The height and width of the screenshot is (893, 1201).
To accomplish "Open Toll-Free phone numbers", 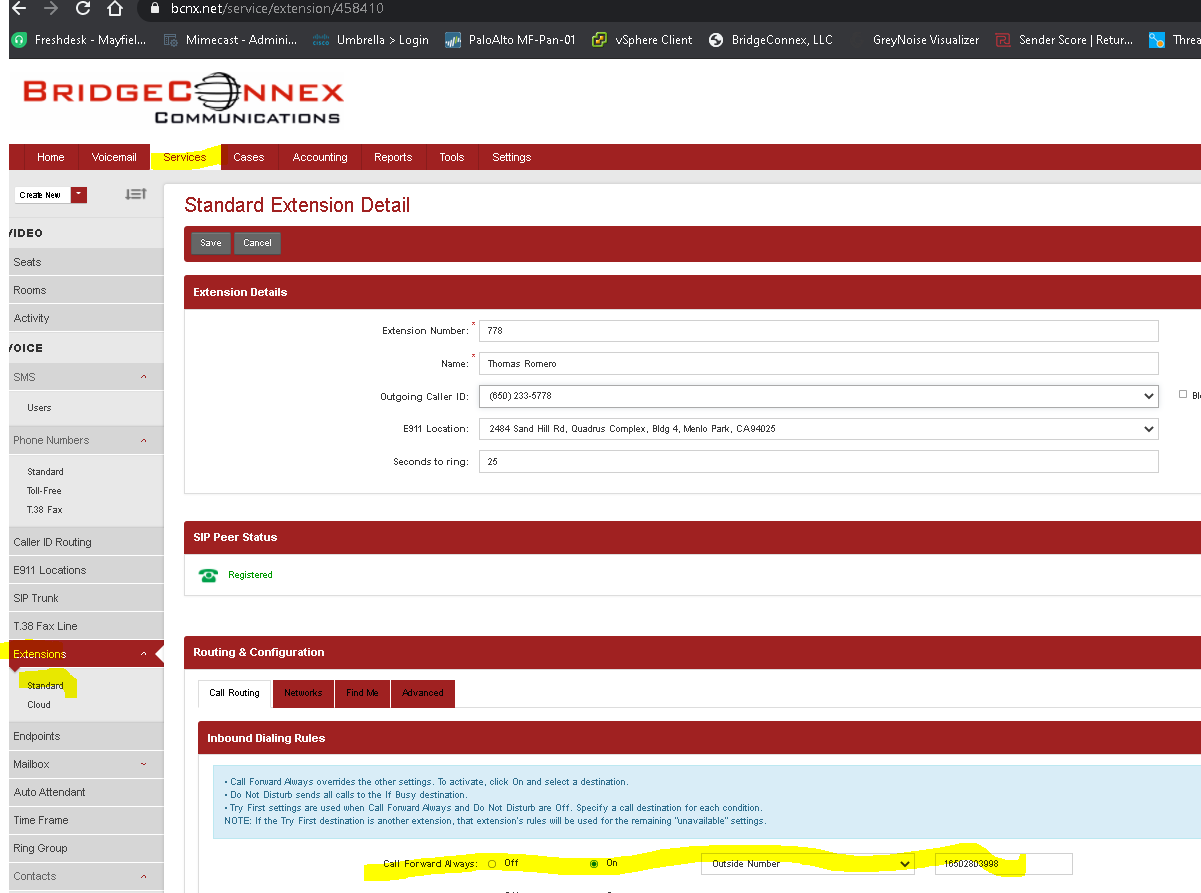I will pyautogui.click(x=44, y=491).
